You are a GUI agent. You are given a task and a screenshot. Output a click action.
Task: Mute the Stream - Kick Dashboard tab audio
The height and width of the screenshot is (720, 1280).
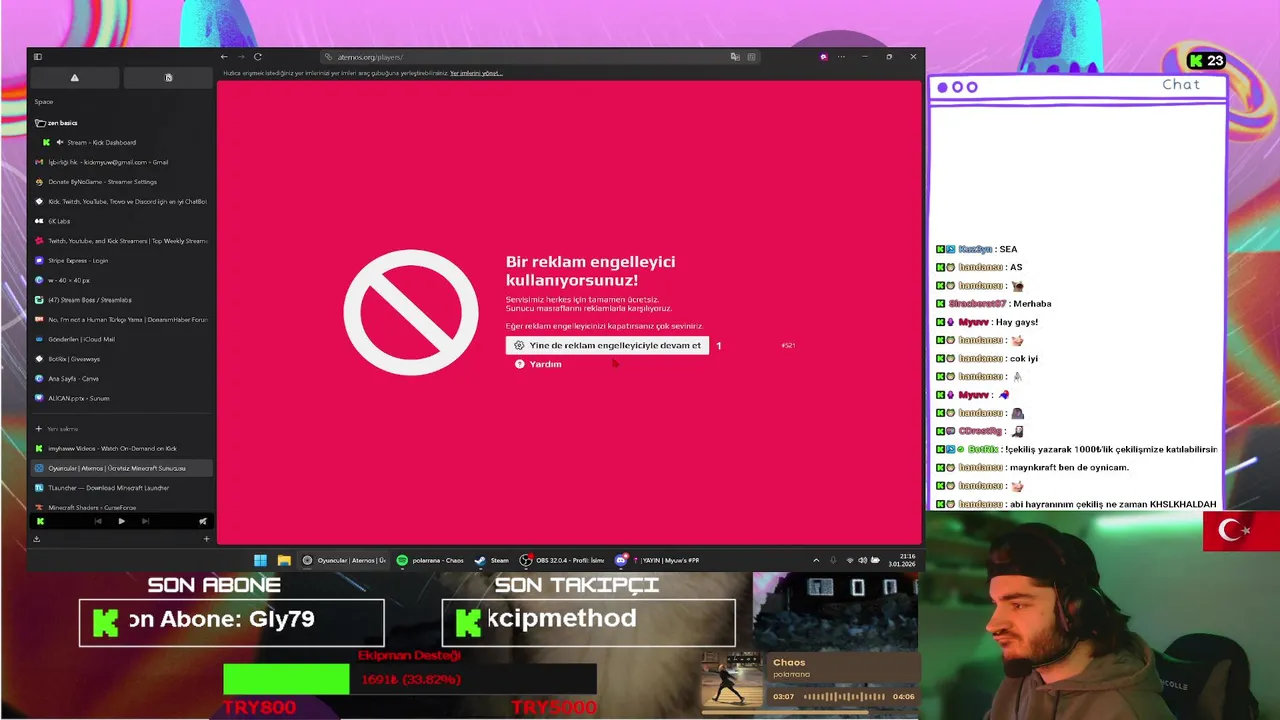tap(60, 142)
